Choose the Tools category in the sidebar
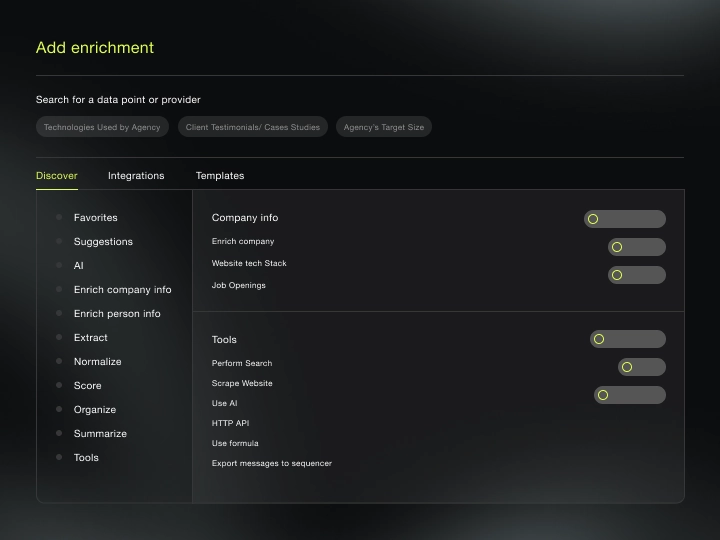Viewport: 720px width, 540px height. (86, 457)
